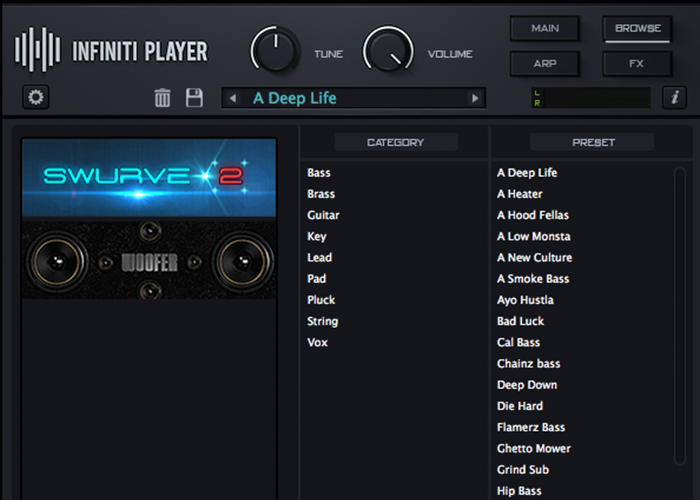Click the CATEGORY column header
Image resolution: width=700 pixels, height=500 pixels.
396,142
